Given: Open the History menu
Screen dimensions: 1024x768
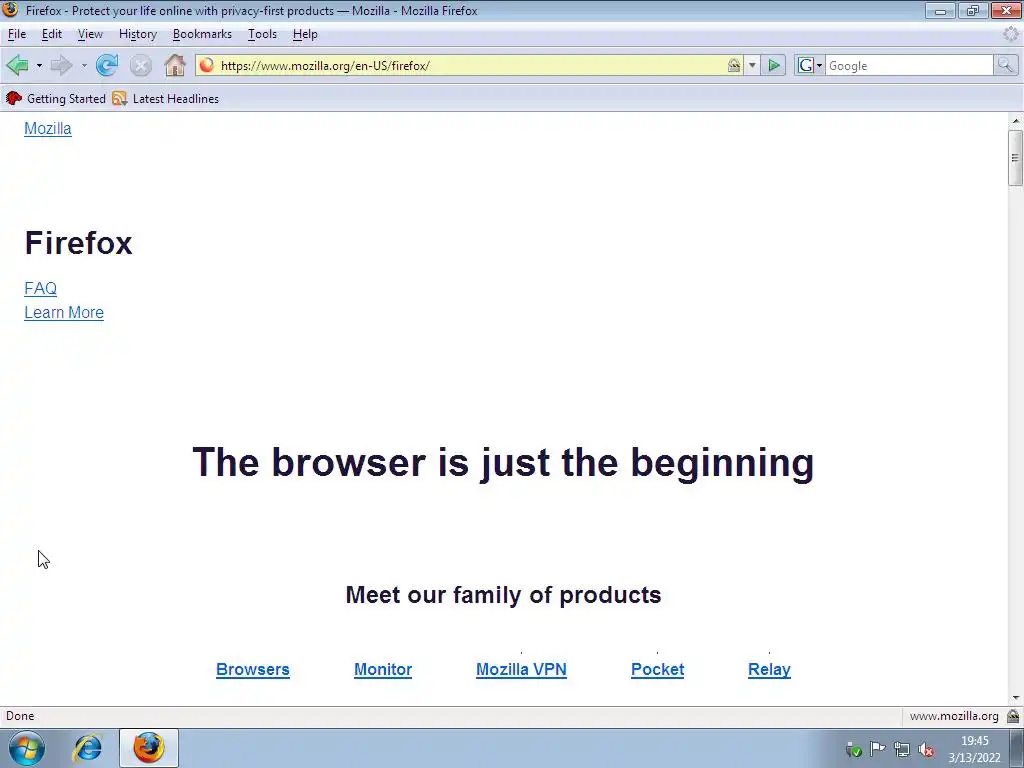Looking at the screenshot, I should coord(138,34).
